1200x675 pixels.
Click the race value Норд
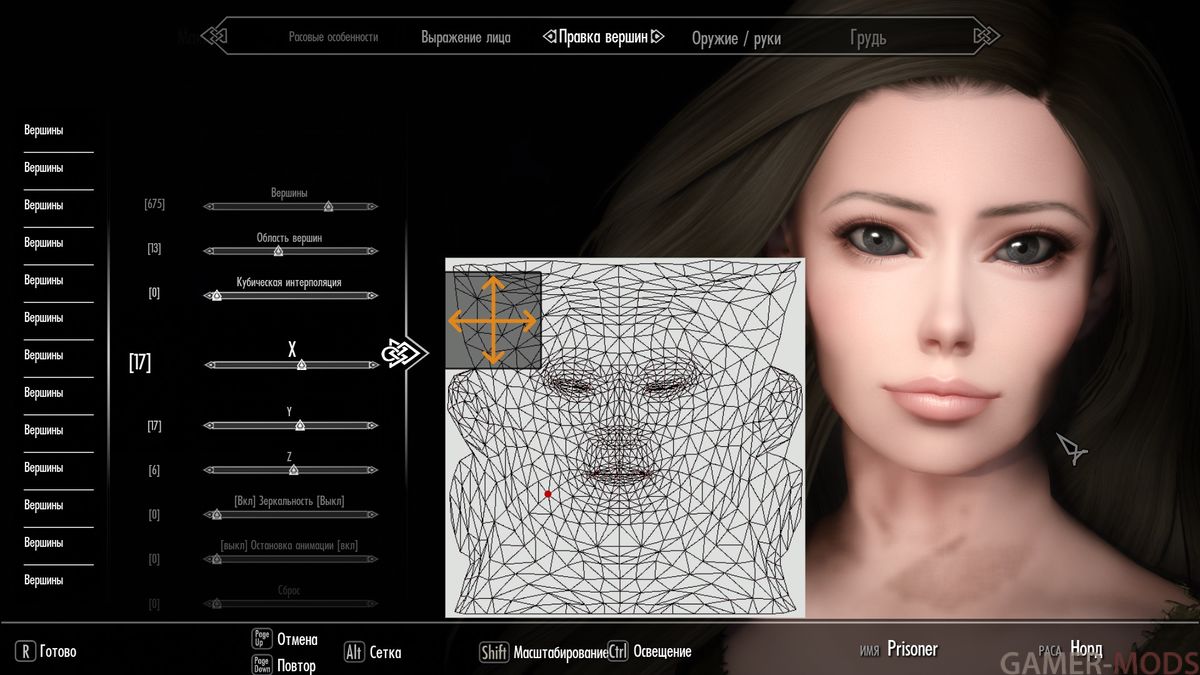coord(1086,649)
